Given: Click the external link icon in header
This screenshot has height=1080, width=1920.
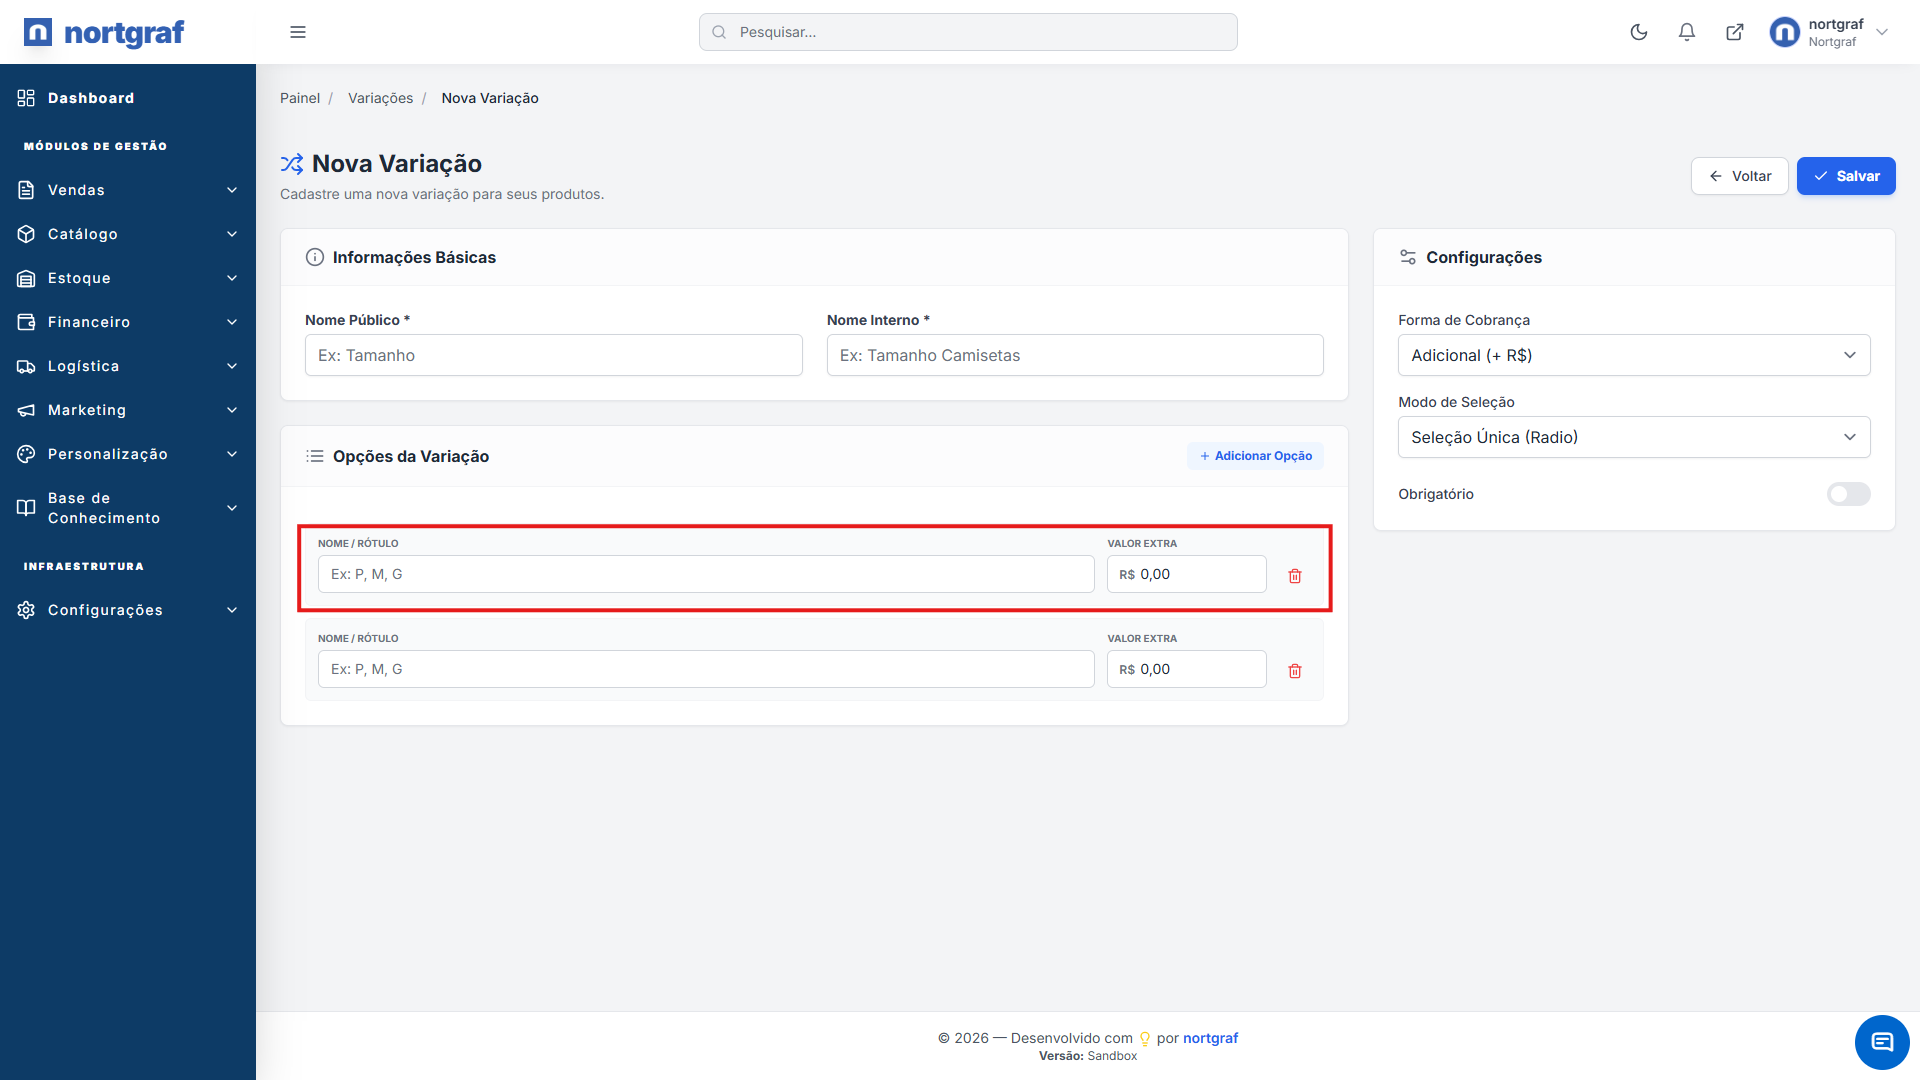Looking at the screenshot, I should point(1735,32).
